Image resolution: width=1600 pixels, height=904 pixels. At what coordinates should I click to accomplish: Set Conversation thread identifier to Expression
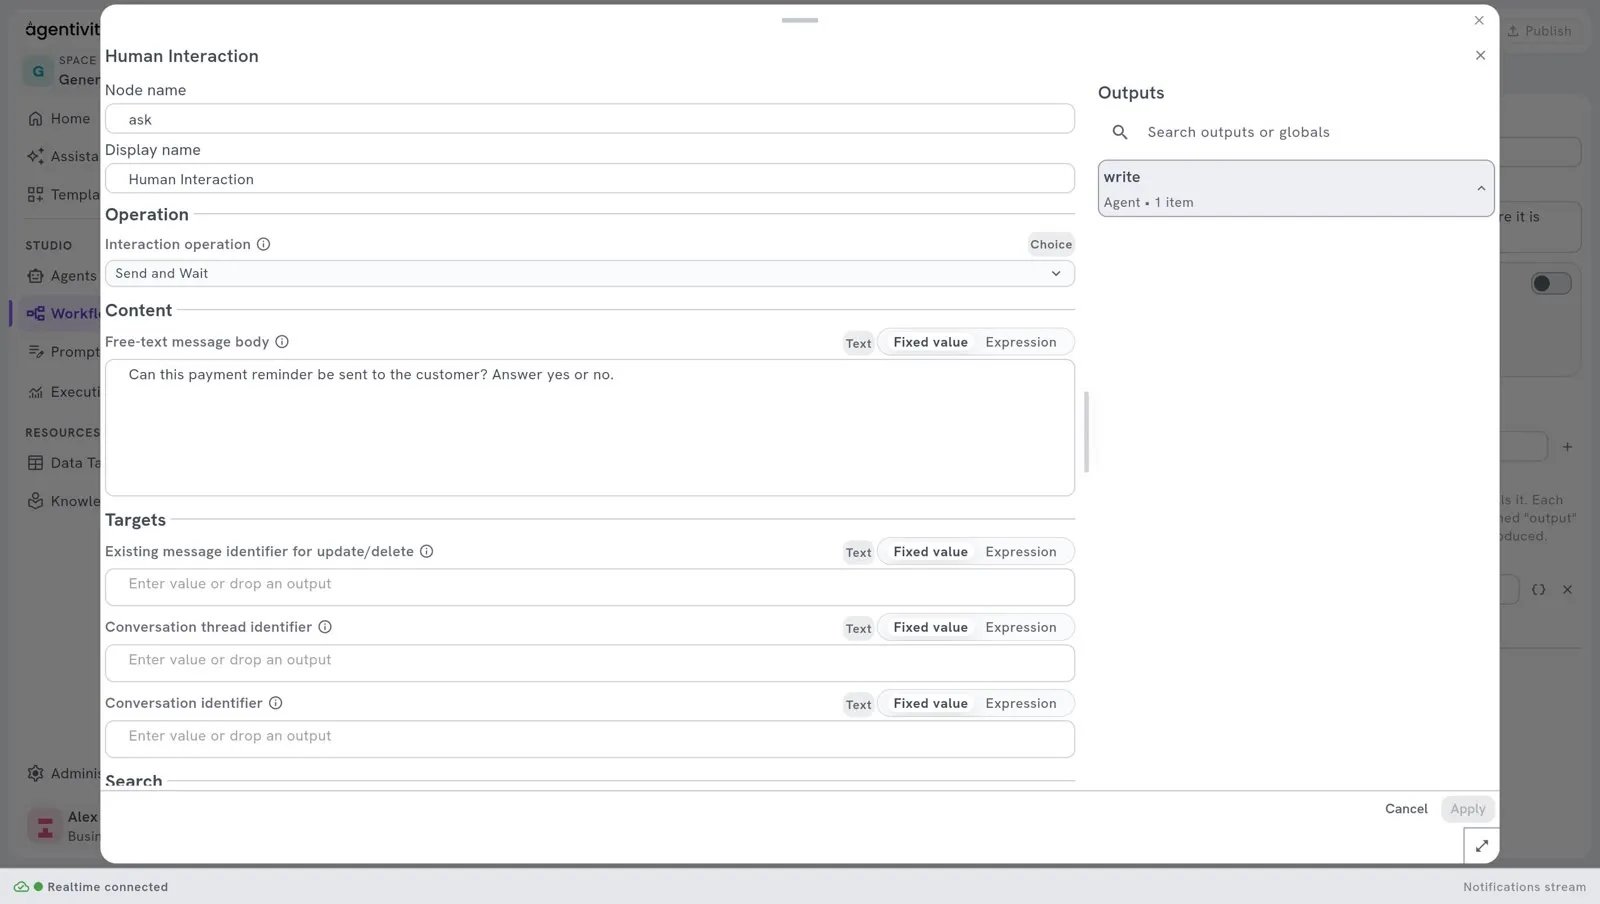[x=1020, y=627]
